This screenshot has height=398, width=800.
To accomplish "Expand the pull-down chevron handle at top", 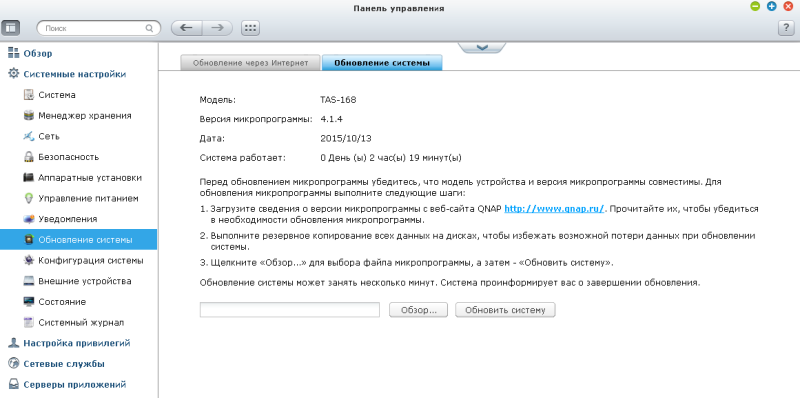I will pos(482,47).
